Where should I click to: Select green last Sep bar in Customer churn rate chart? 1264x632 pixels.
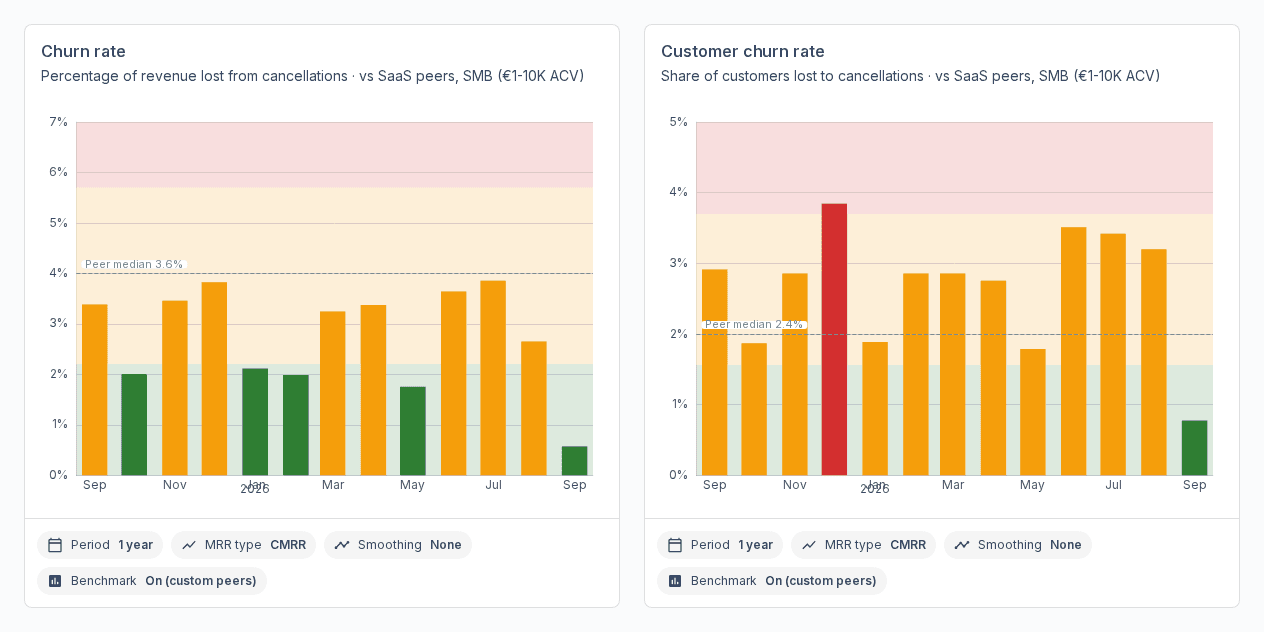click(x=1195, y=448)
